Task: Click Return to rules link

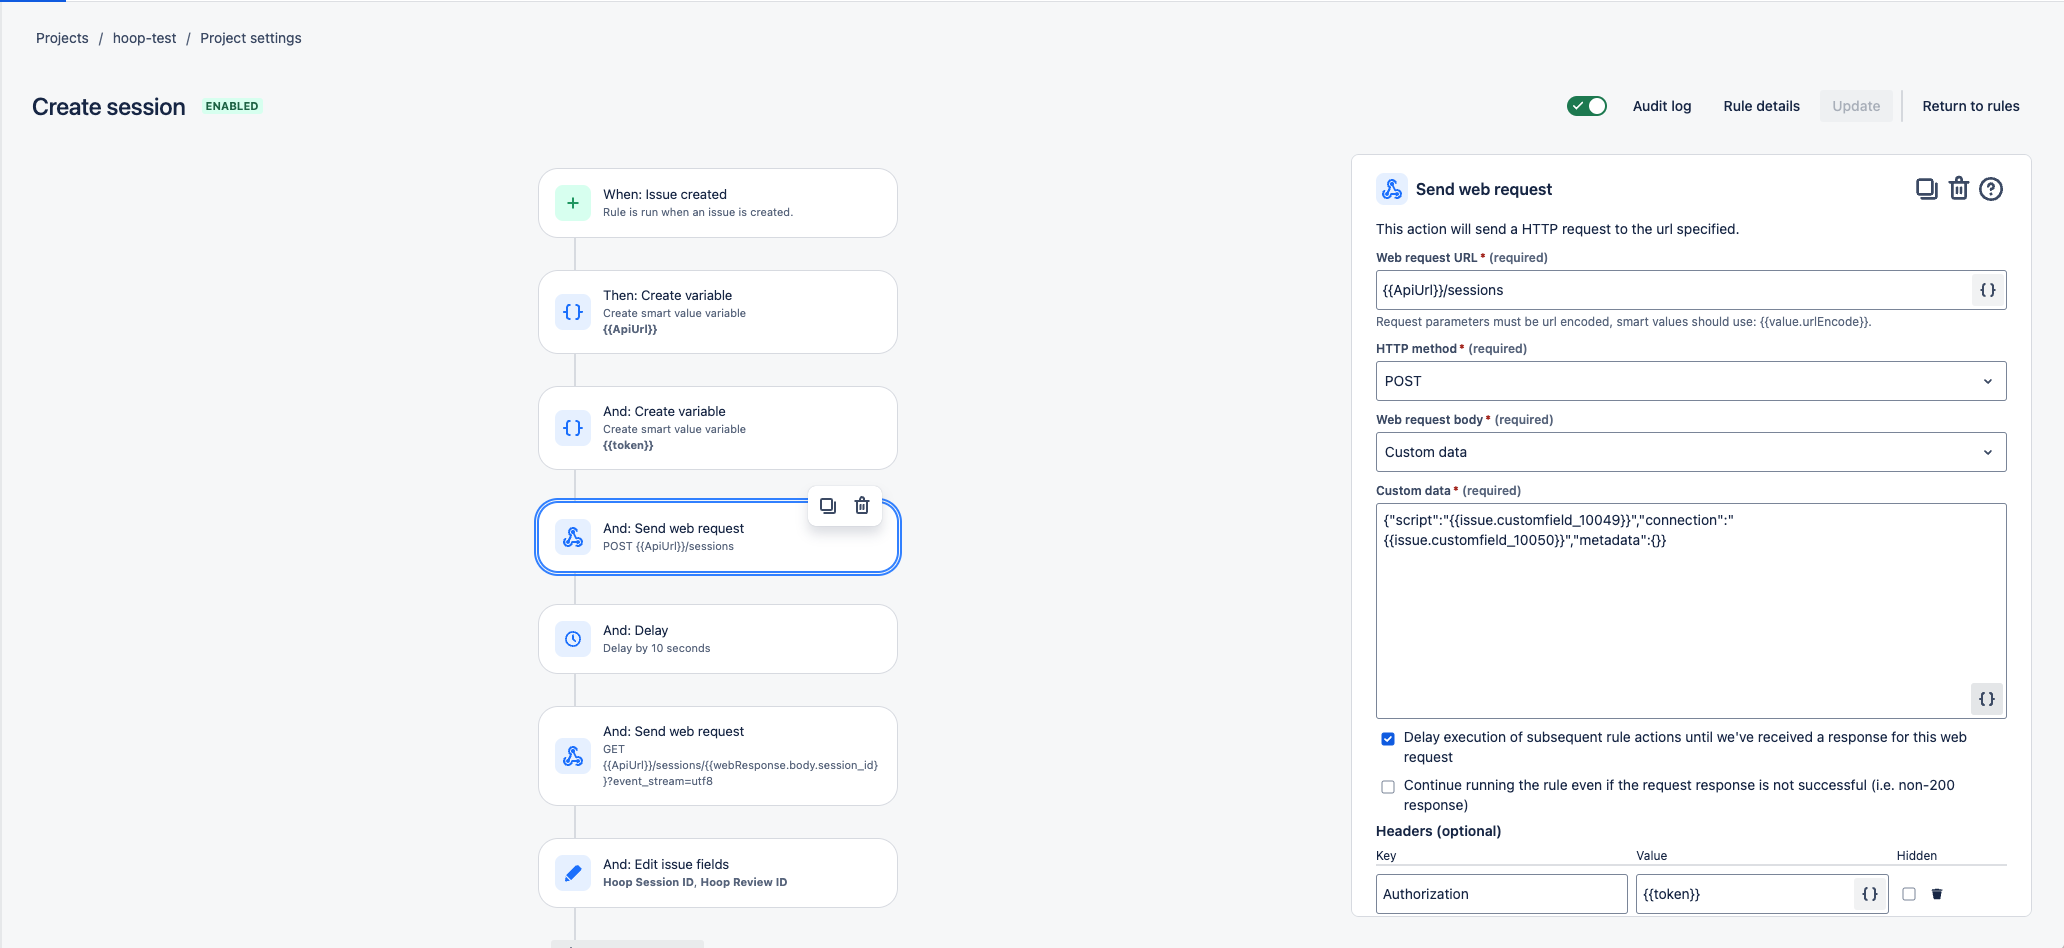Action: (1970, 106)
